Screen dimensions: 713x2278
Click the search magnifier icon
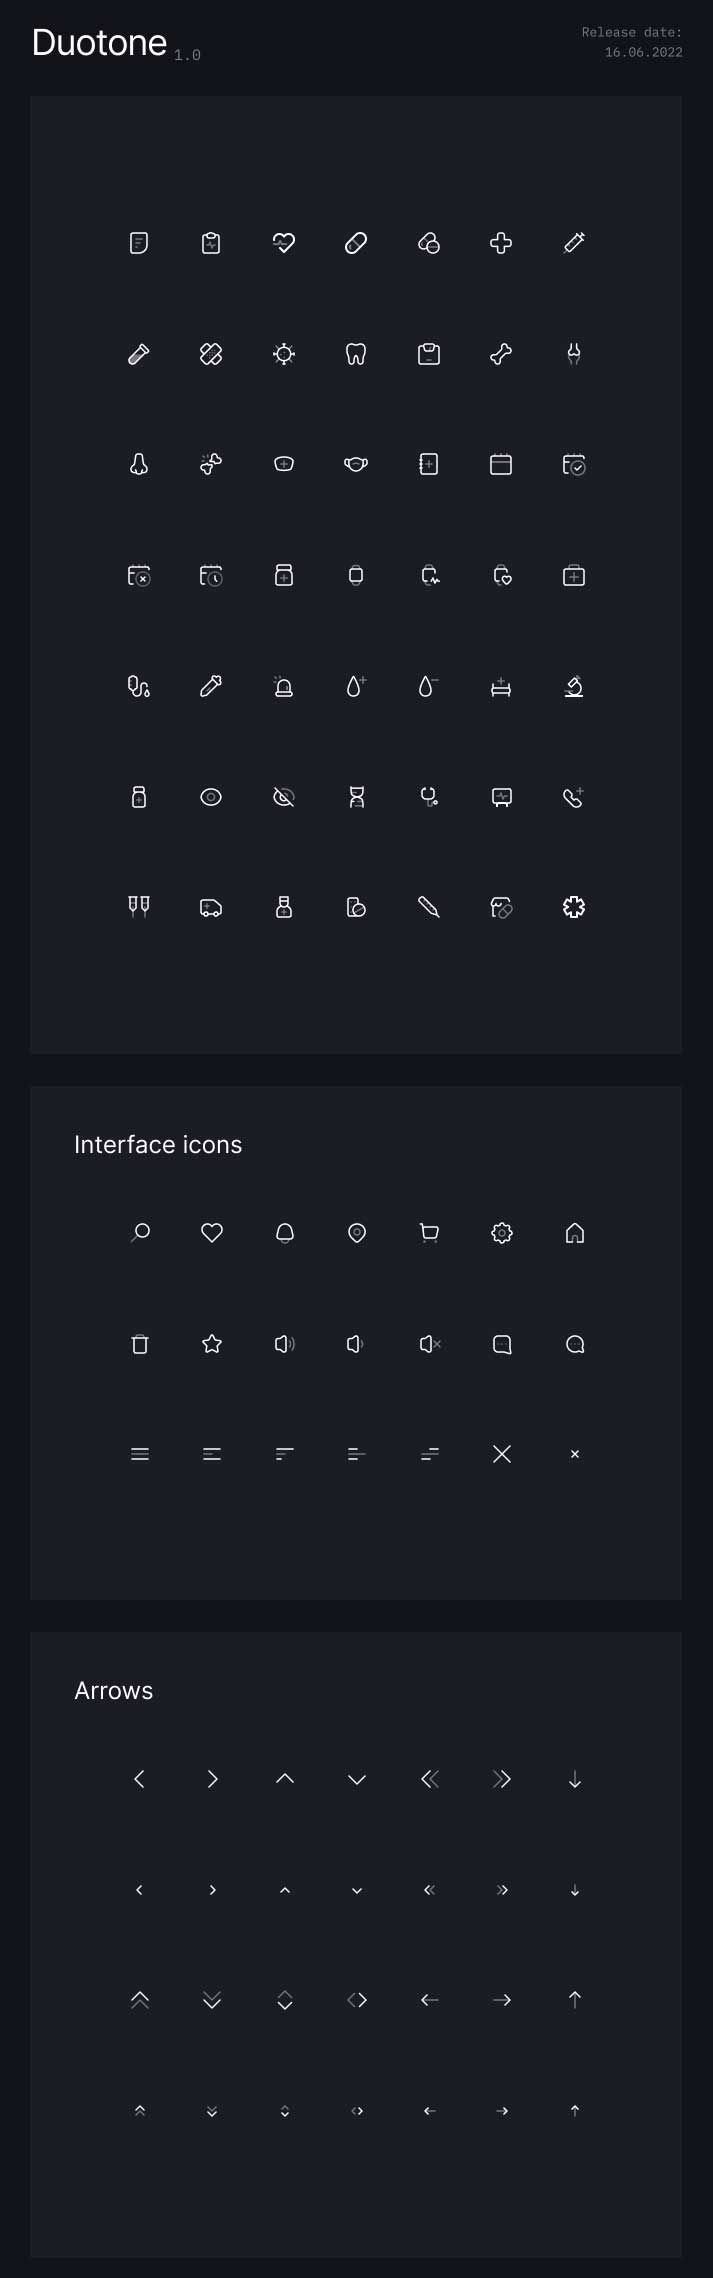click(140, 1233)
